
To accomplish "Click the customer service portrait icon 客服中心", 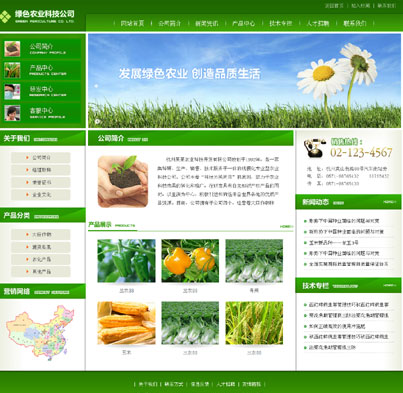I will pos(12,113).
